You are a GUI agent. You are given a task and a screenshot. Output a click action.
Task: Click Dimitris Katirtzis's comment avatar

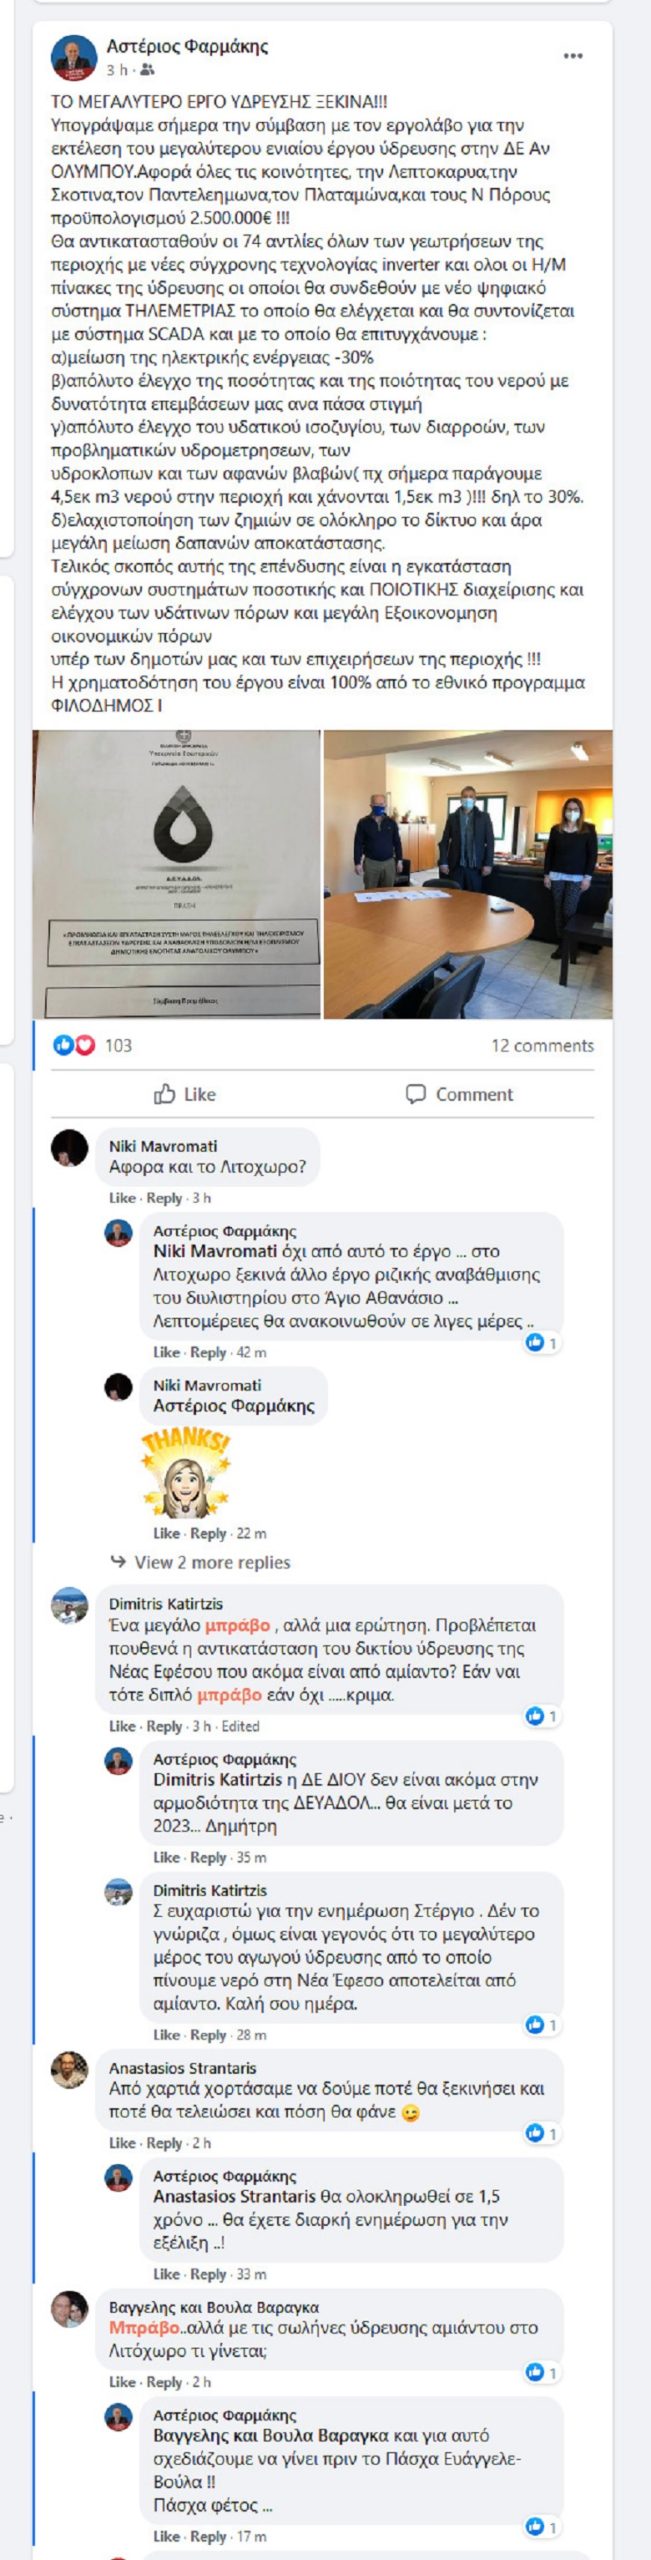click(70, 1606)
